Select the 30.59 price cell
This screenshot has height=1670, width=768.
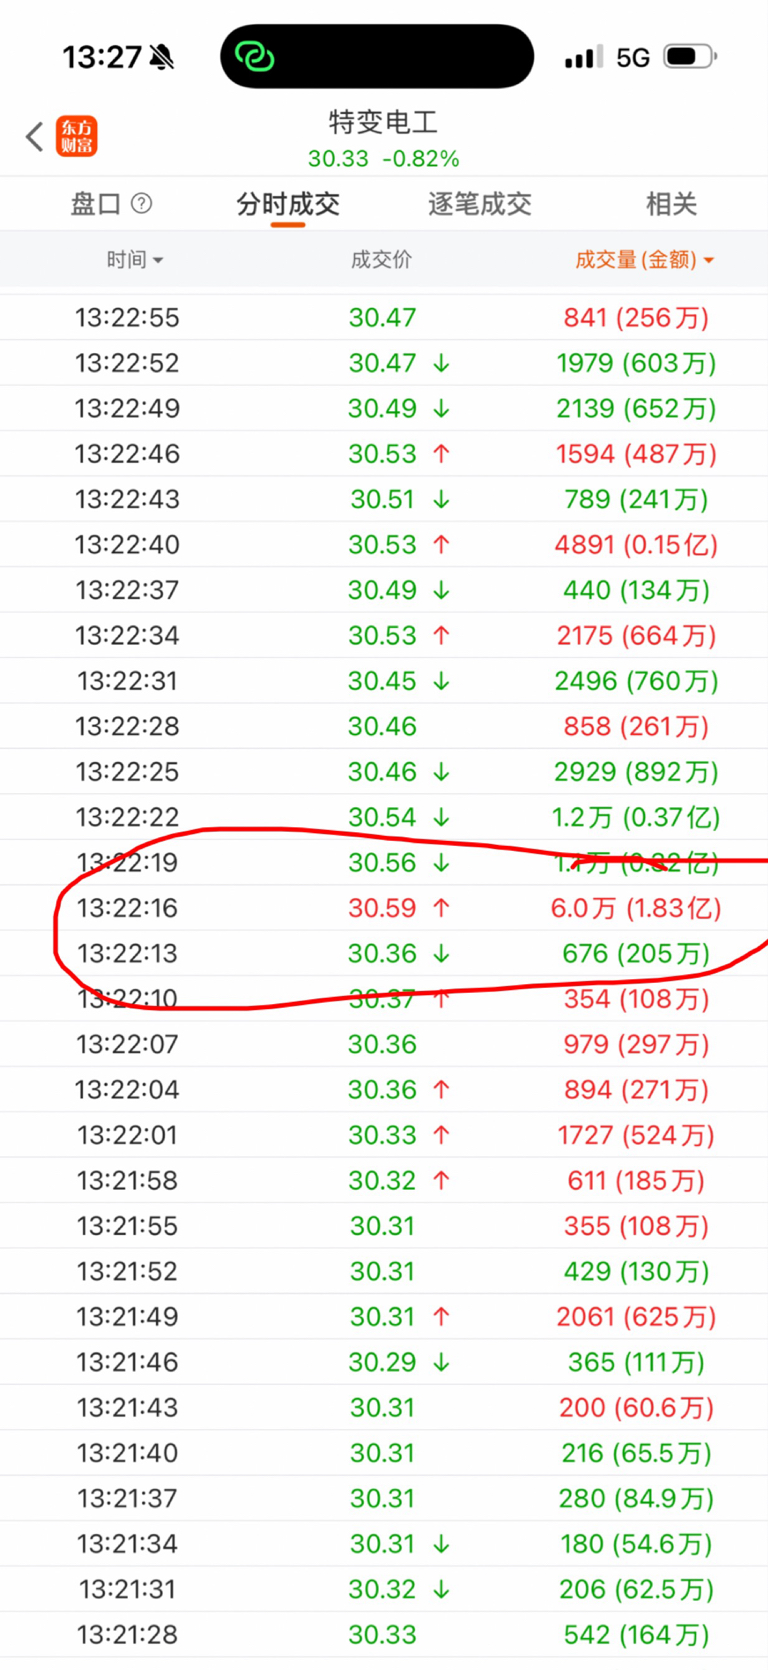tap(382, 908)
